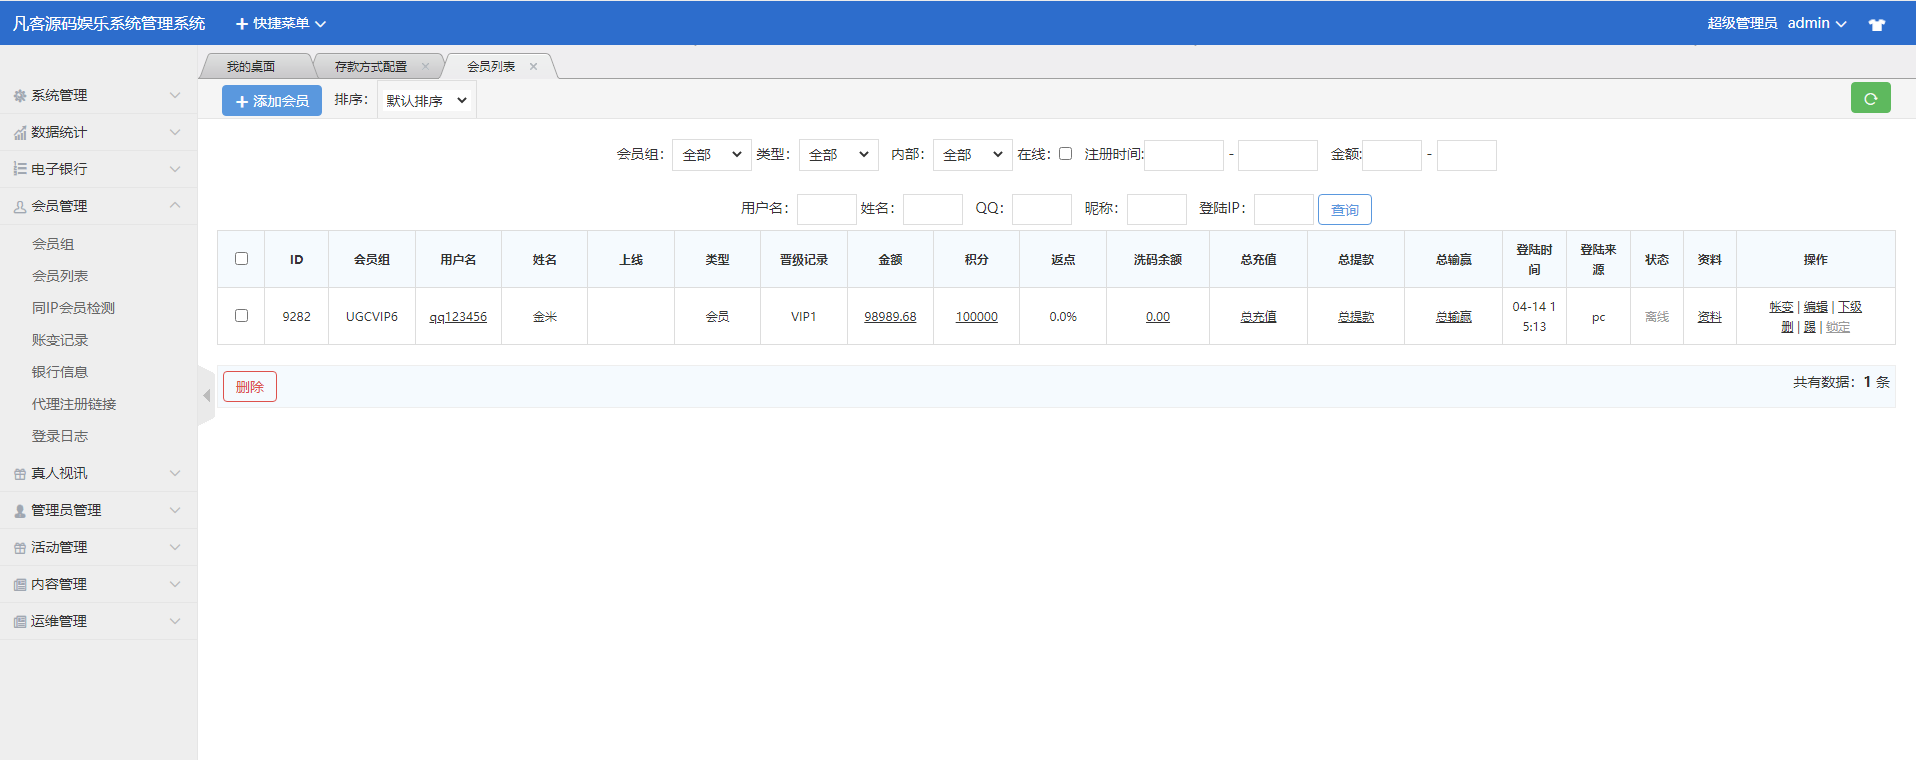This screenshot has width=1916, height=760.
Task: Click the skin theme shirt icon
Action: click(x=1877, y=24)
